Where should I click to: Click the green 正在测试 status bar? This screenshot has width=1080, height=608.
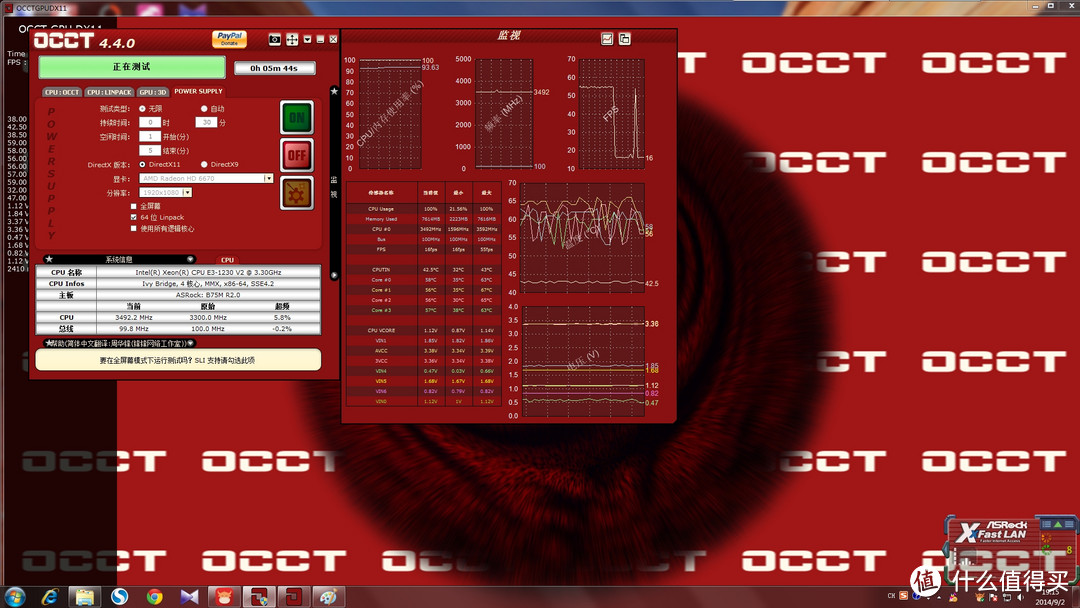tap(132, 67)
